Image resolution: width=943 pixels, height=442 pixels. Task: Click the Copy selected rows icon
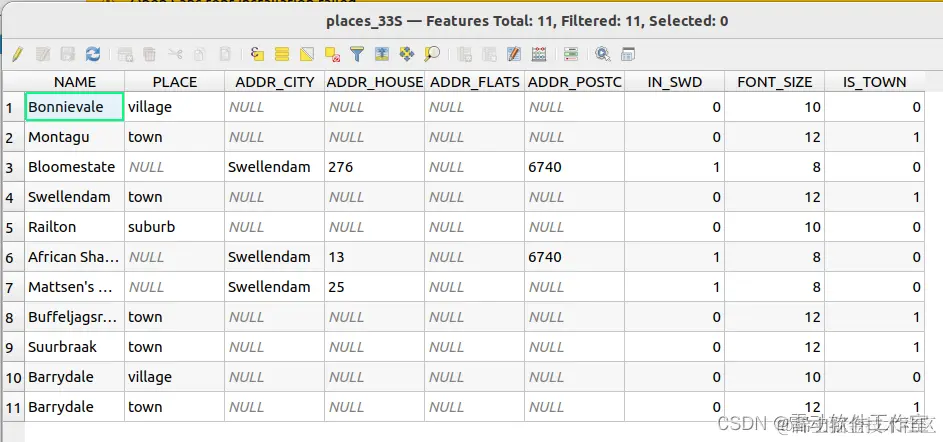(200, 54)
